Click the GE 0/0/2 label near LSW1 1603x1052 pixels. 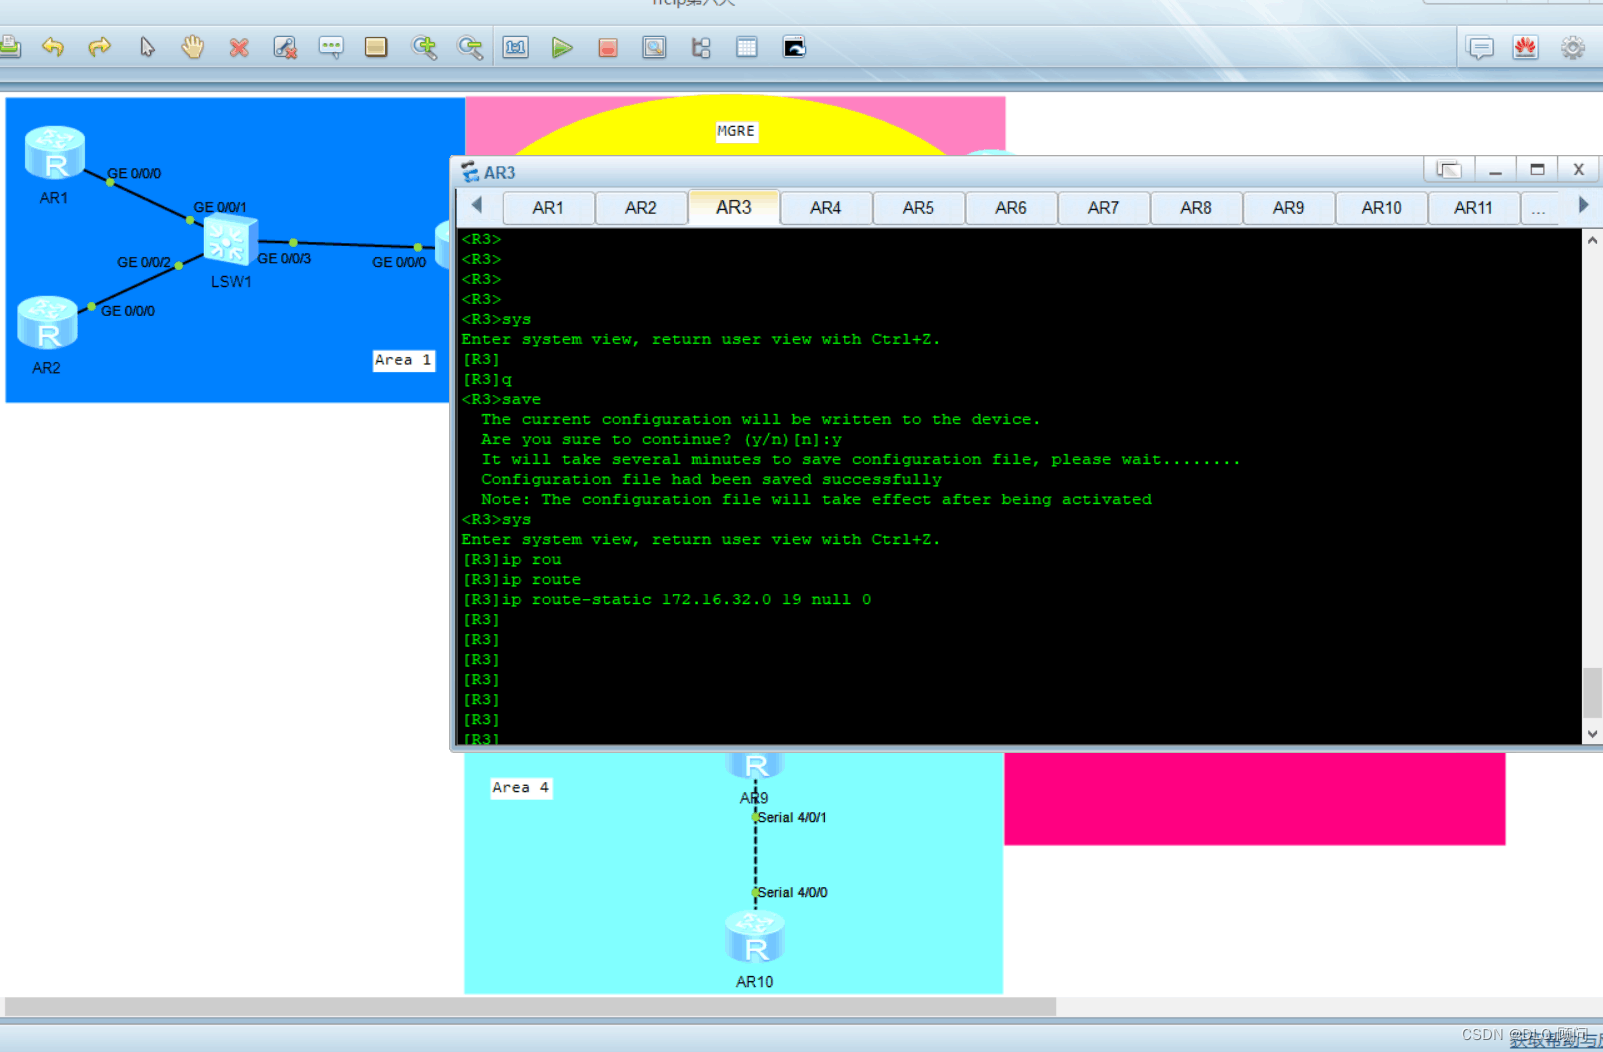144,263
